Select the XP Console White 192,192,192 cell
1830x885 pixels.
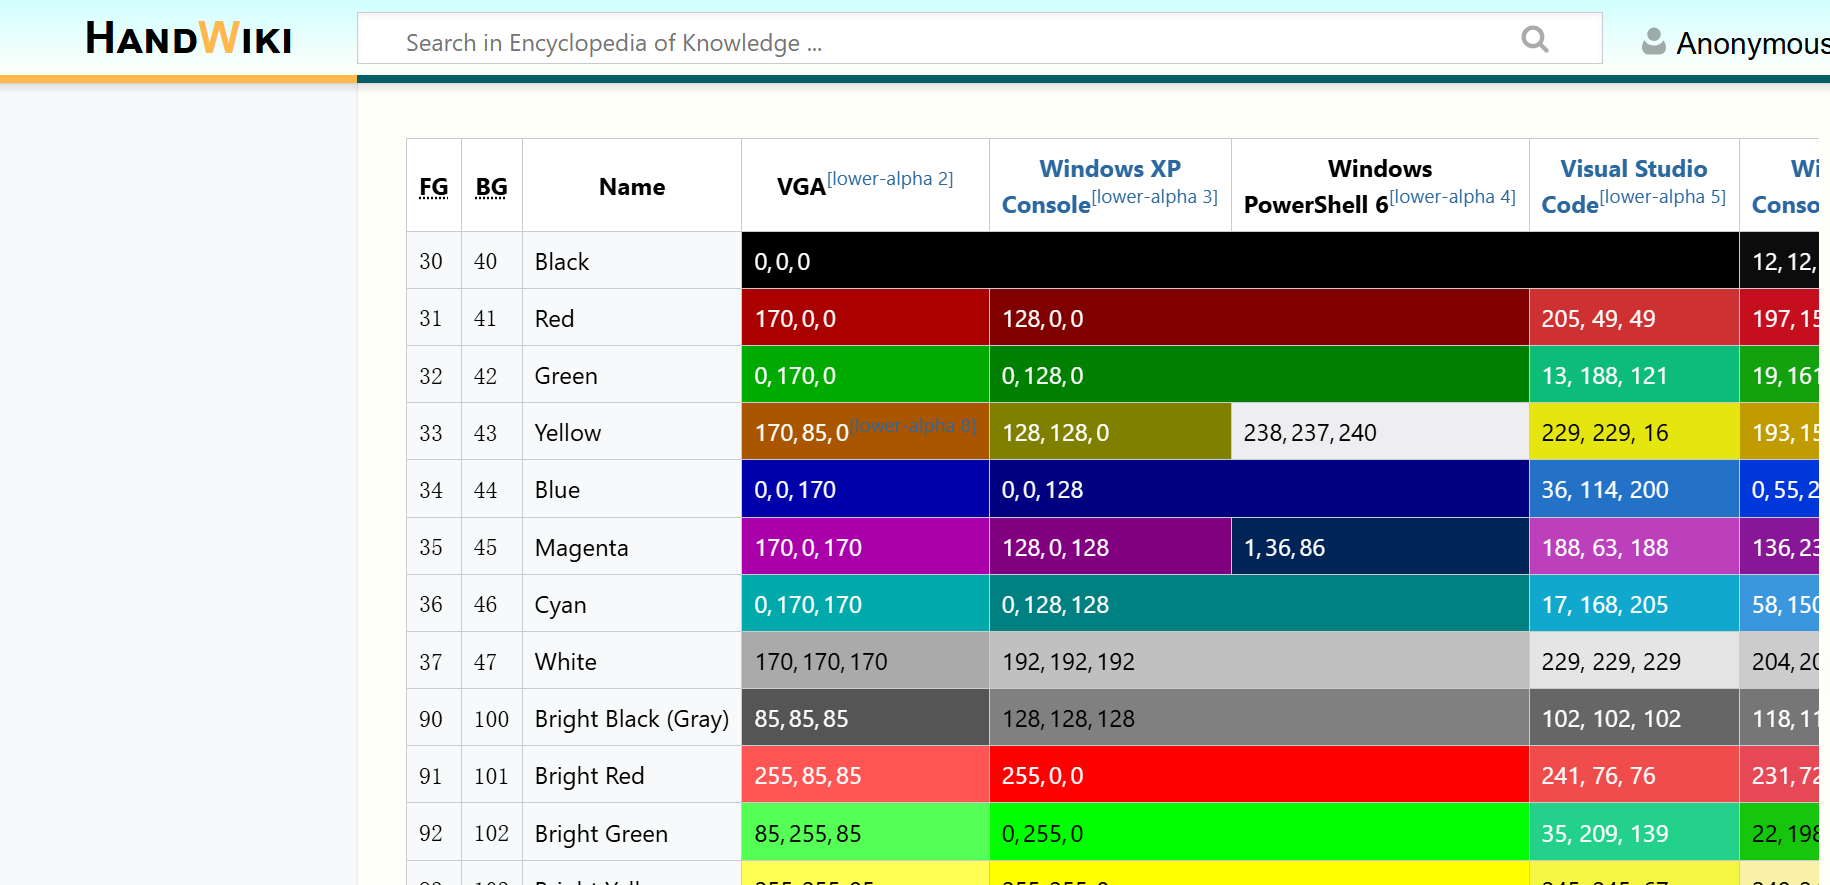pyautogui.click(x=1259, y=661)
